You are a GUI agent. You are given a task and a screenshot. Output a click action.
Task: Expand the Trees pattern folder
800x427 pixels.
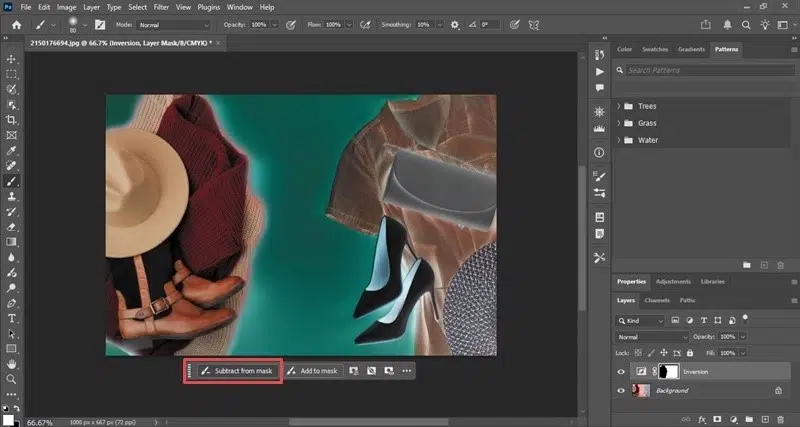tap(618, 106)
